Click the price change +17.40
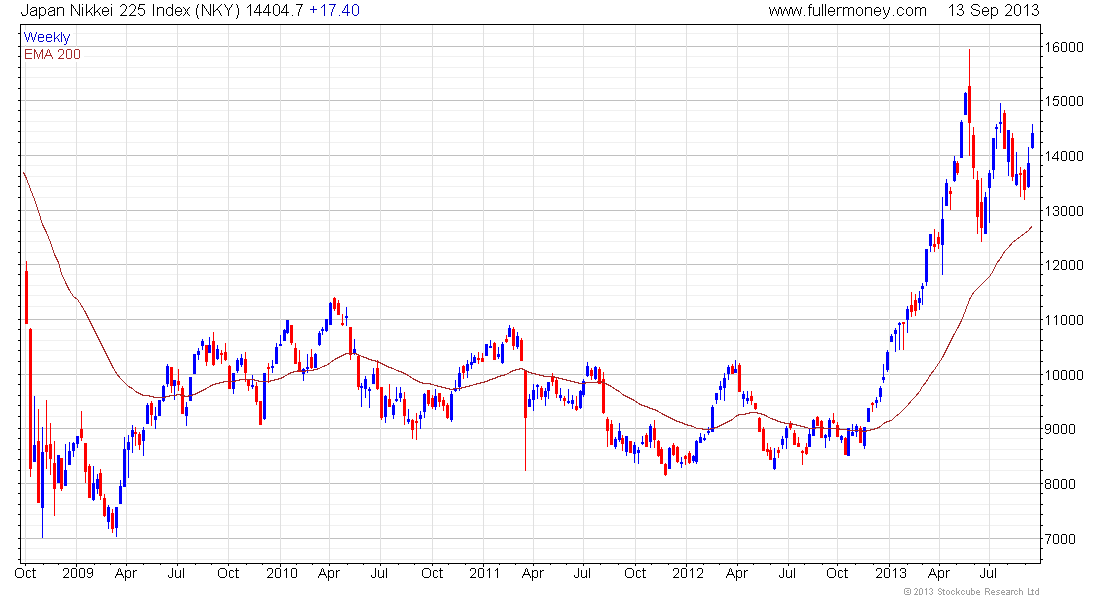Viewport: 1100px width, 600px height. 335,11
